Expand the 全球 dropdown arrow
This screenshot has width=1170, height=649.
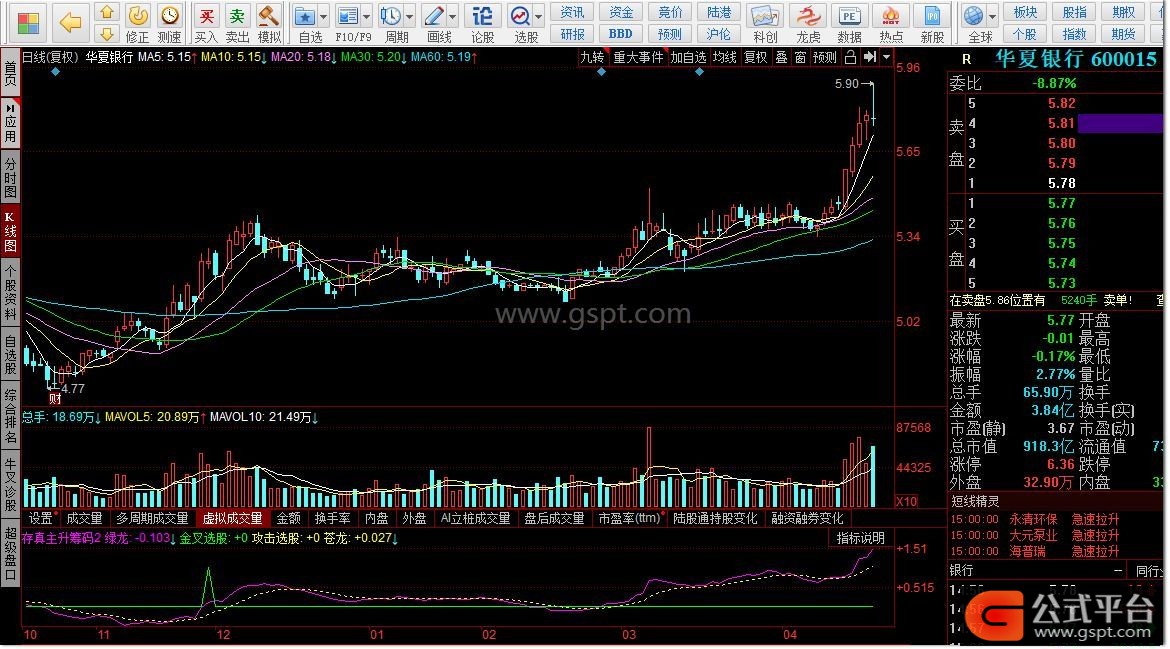coord(992,16)
